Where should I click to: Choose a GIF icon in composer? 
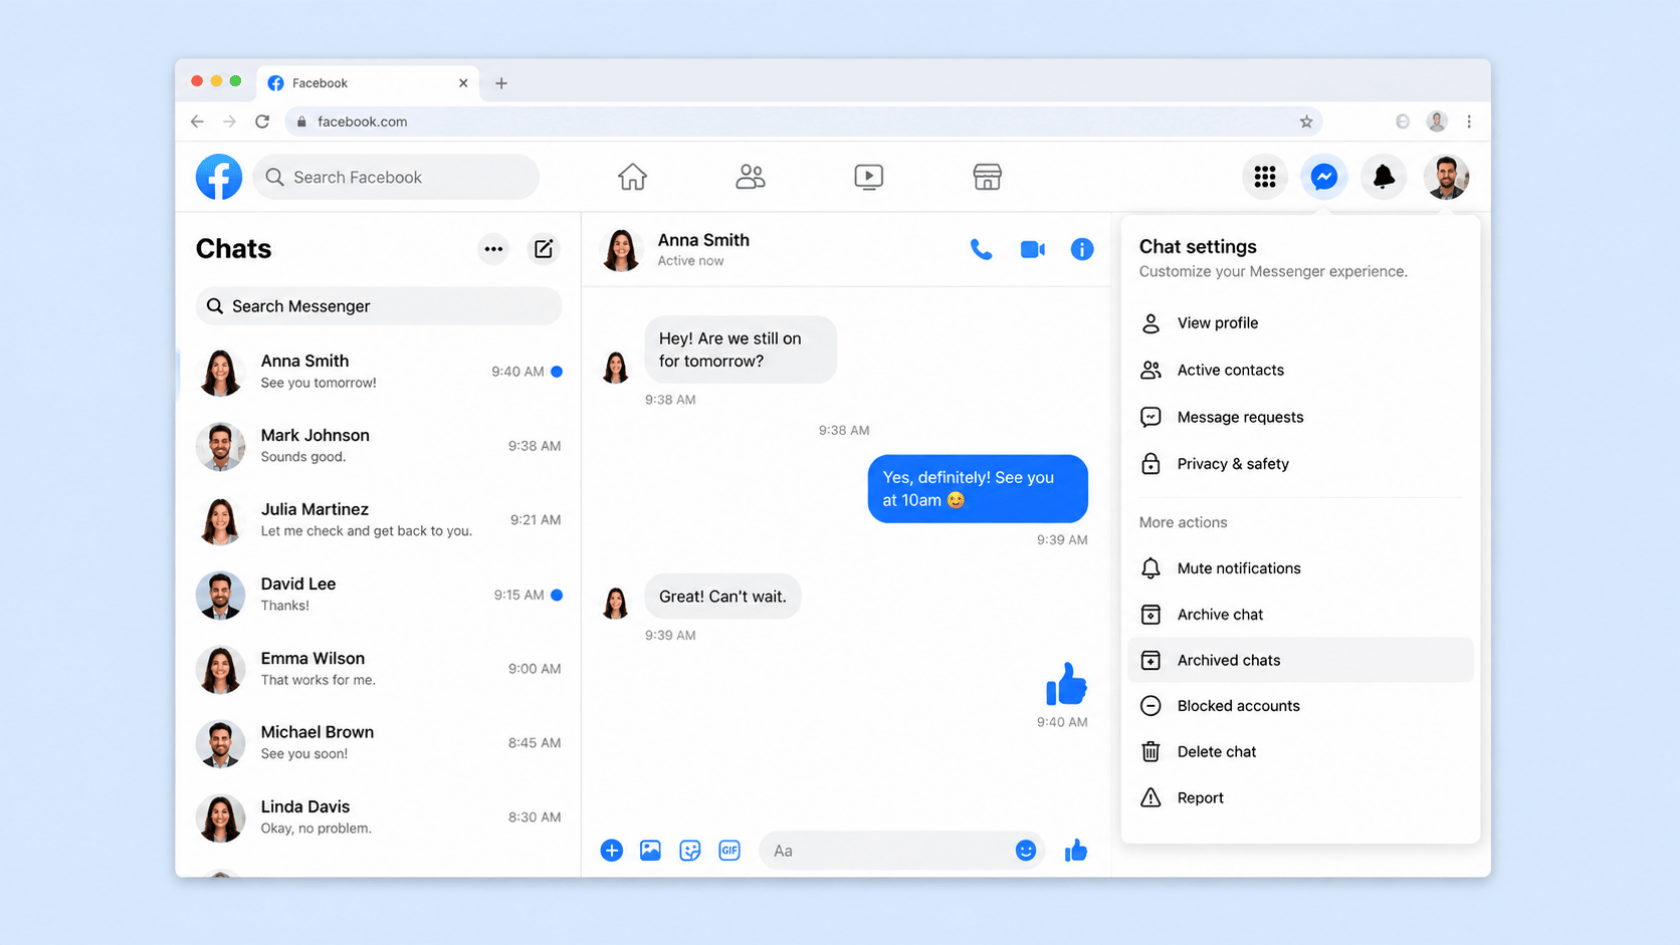tap(730, 850)
